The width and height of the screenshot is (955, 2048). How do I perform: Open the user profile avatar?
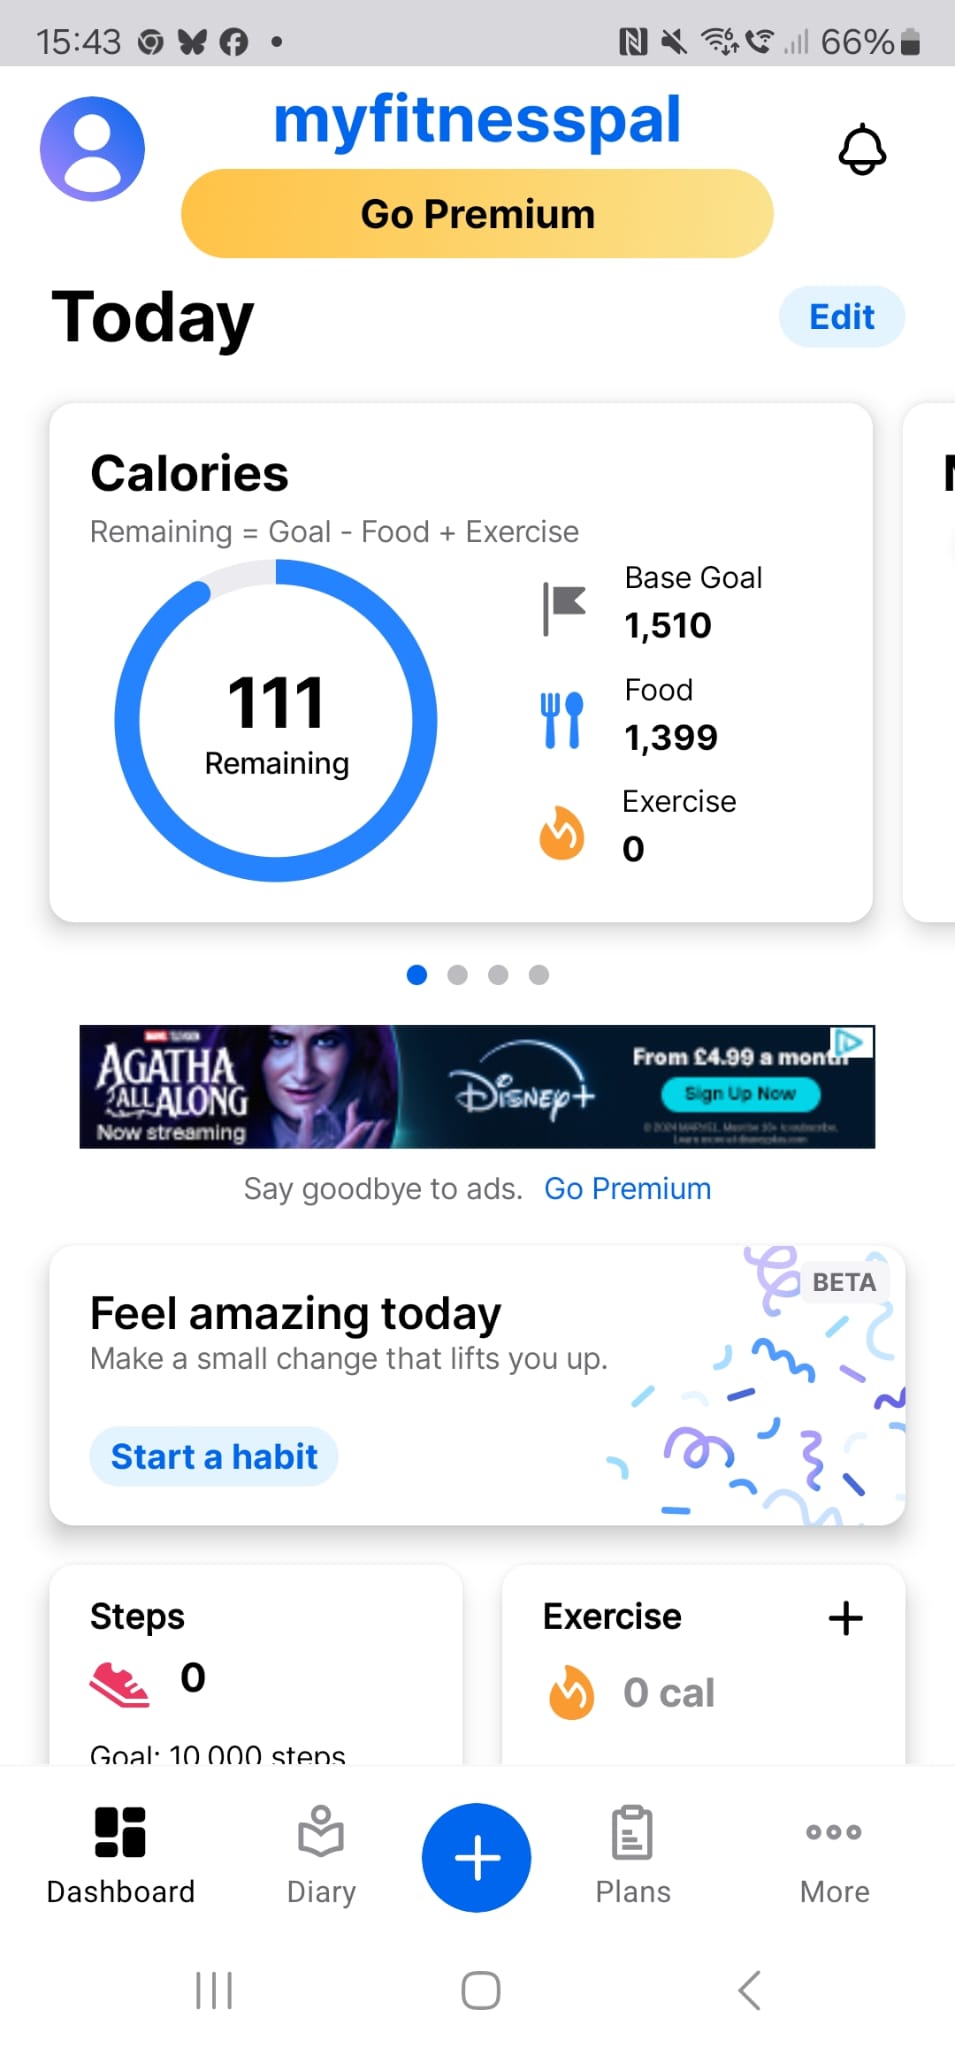tap(92, 149)
